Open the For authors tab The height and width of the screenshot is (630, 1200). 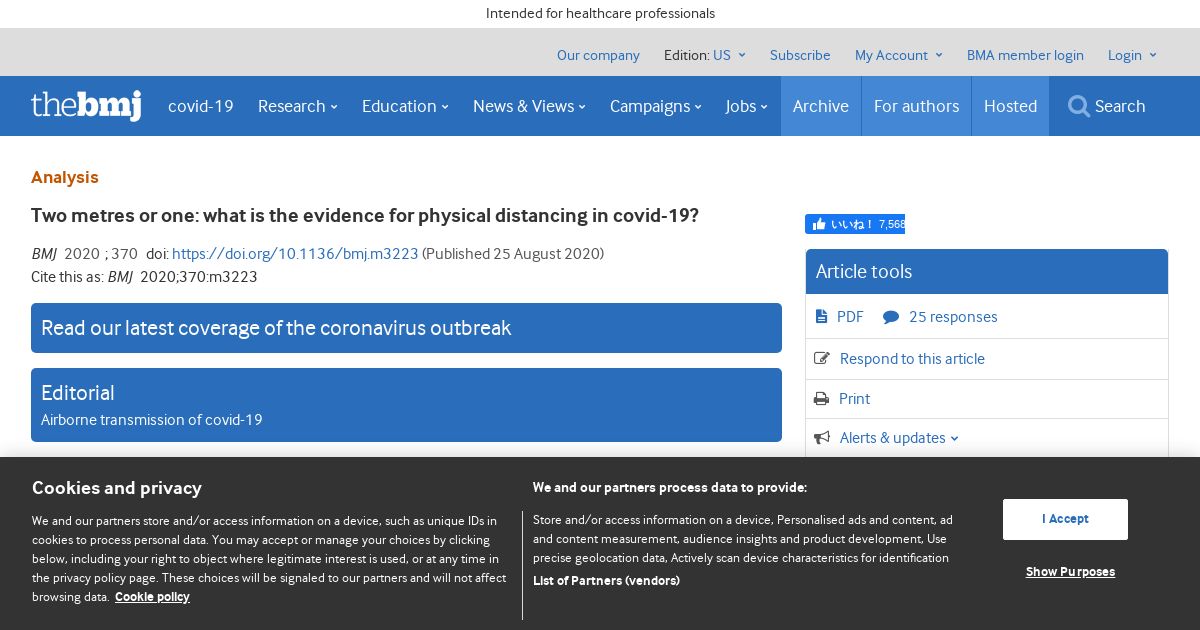(916, 106)
